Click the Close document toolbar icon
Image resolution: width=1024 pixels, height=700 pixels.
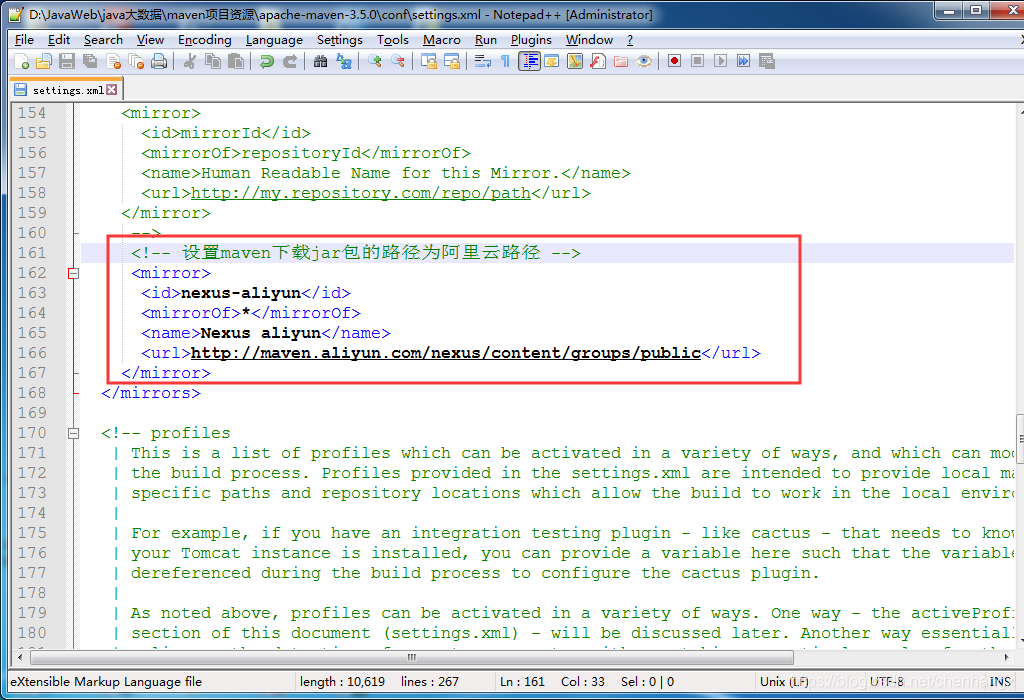[x=113, y=61]
